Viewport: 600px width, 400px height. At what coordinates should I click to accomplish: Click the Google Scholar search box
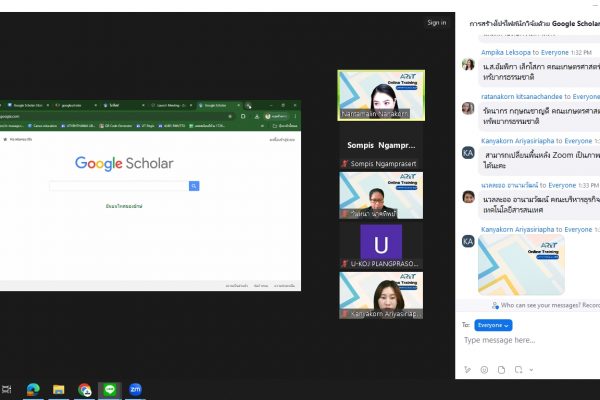click(119, 186)
